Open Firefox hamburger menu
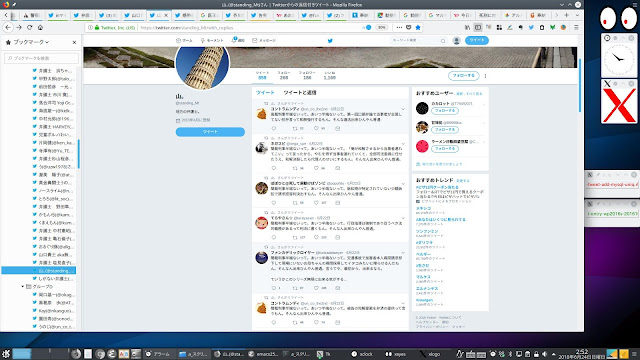This screenshot has width=640, height=360. (x=576, y=27)
